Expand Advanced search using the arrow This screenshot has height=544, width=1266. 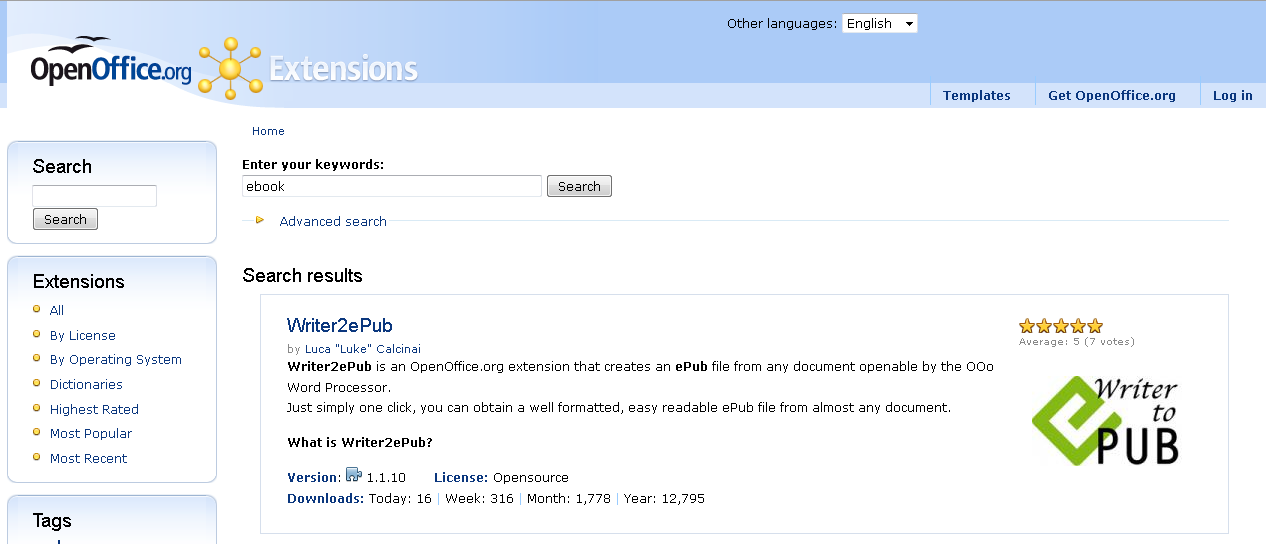pos(260,221)
